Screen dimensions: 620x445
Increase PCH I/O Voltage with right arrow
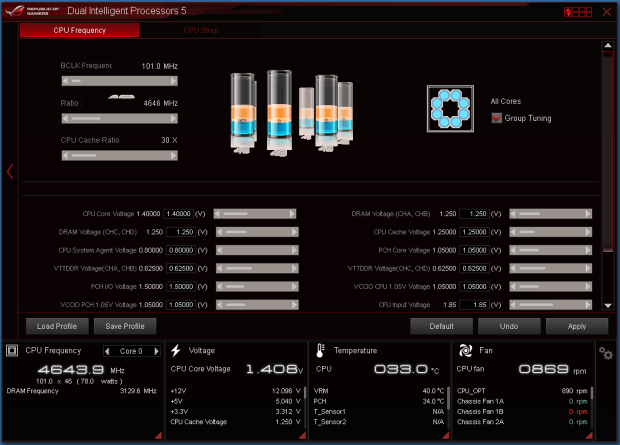[x=295, y=286]
